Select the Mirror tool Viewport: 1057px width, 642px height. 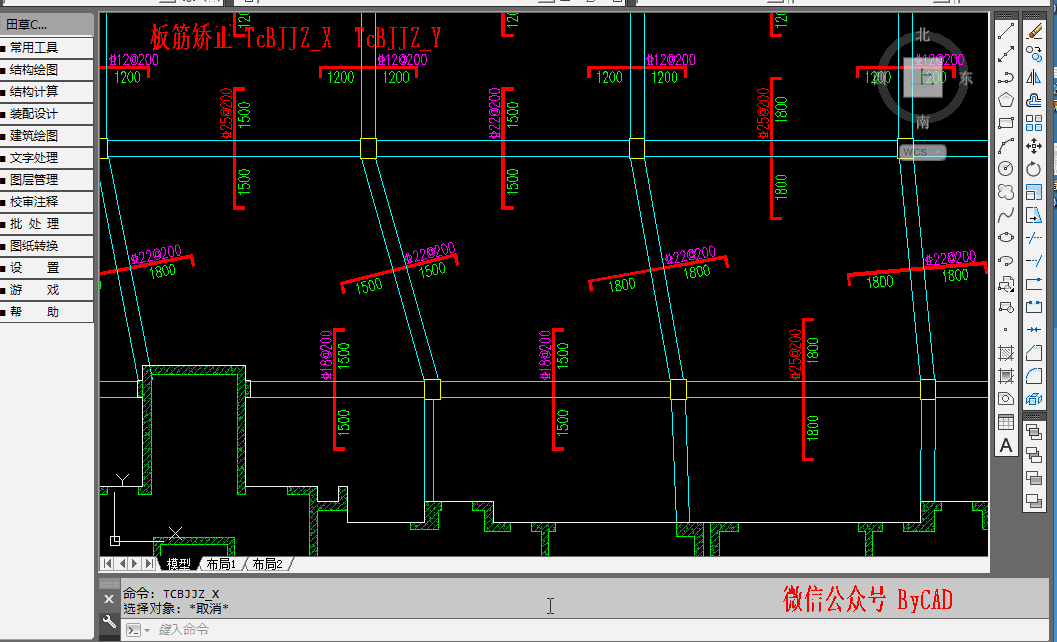pyautogui.click(x=1034, y=78)
